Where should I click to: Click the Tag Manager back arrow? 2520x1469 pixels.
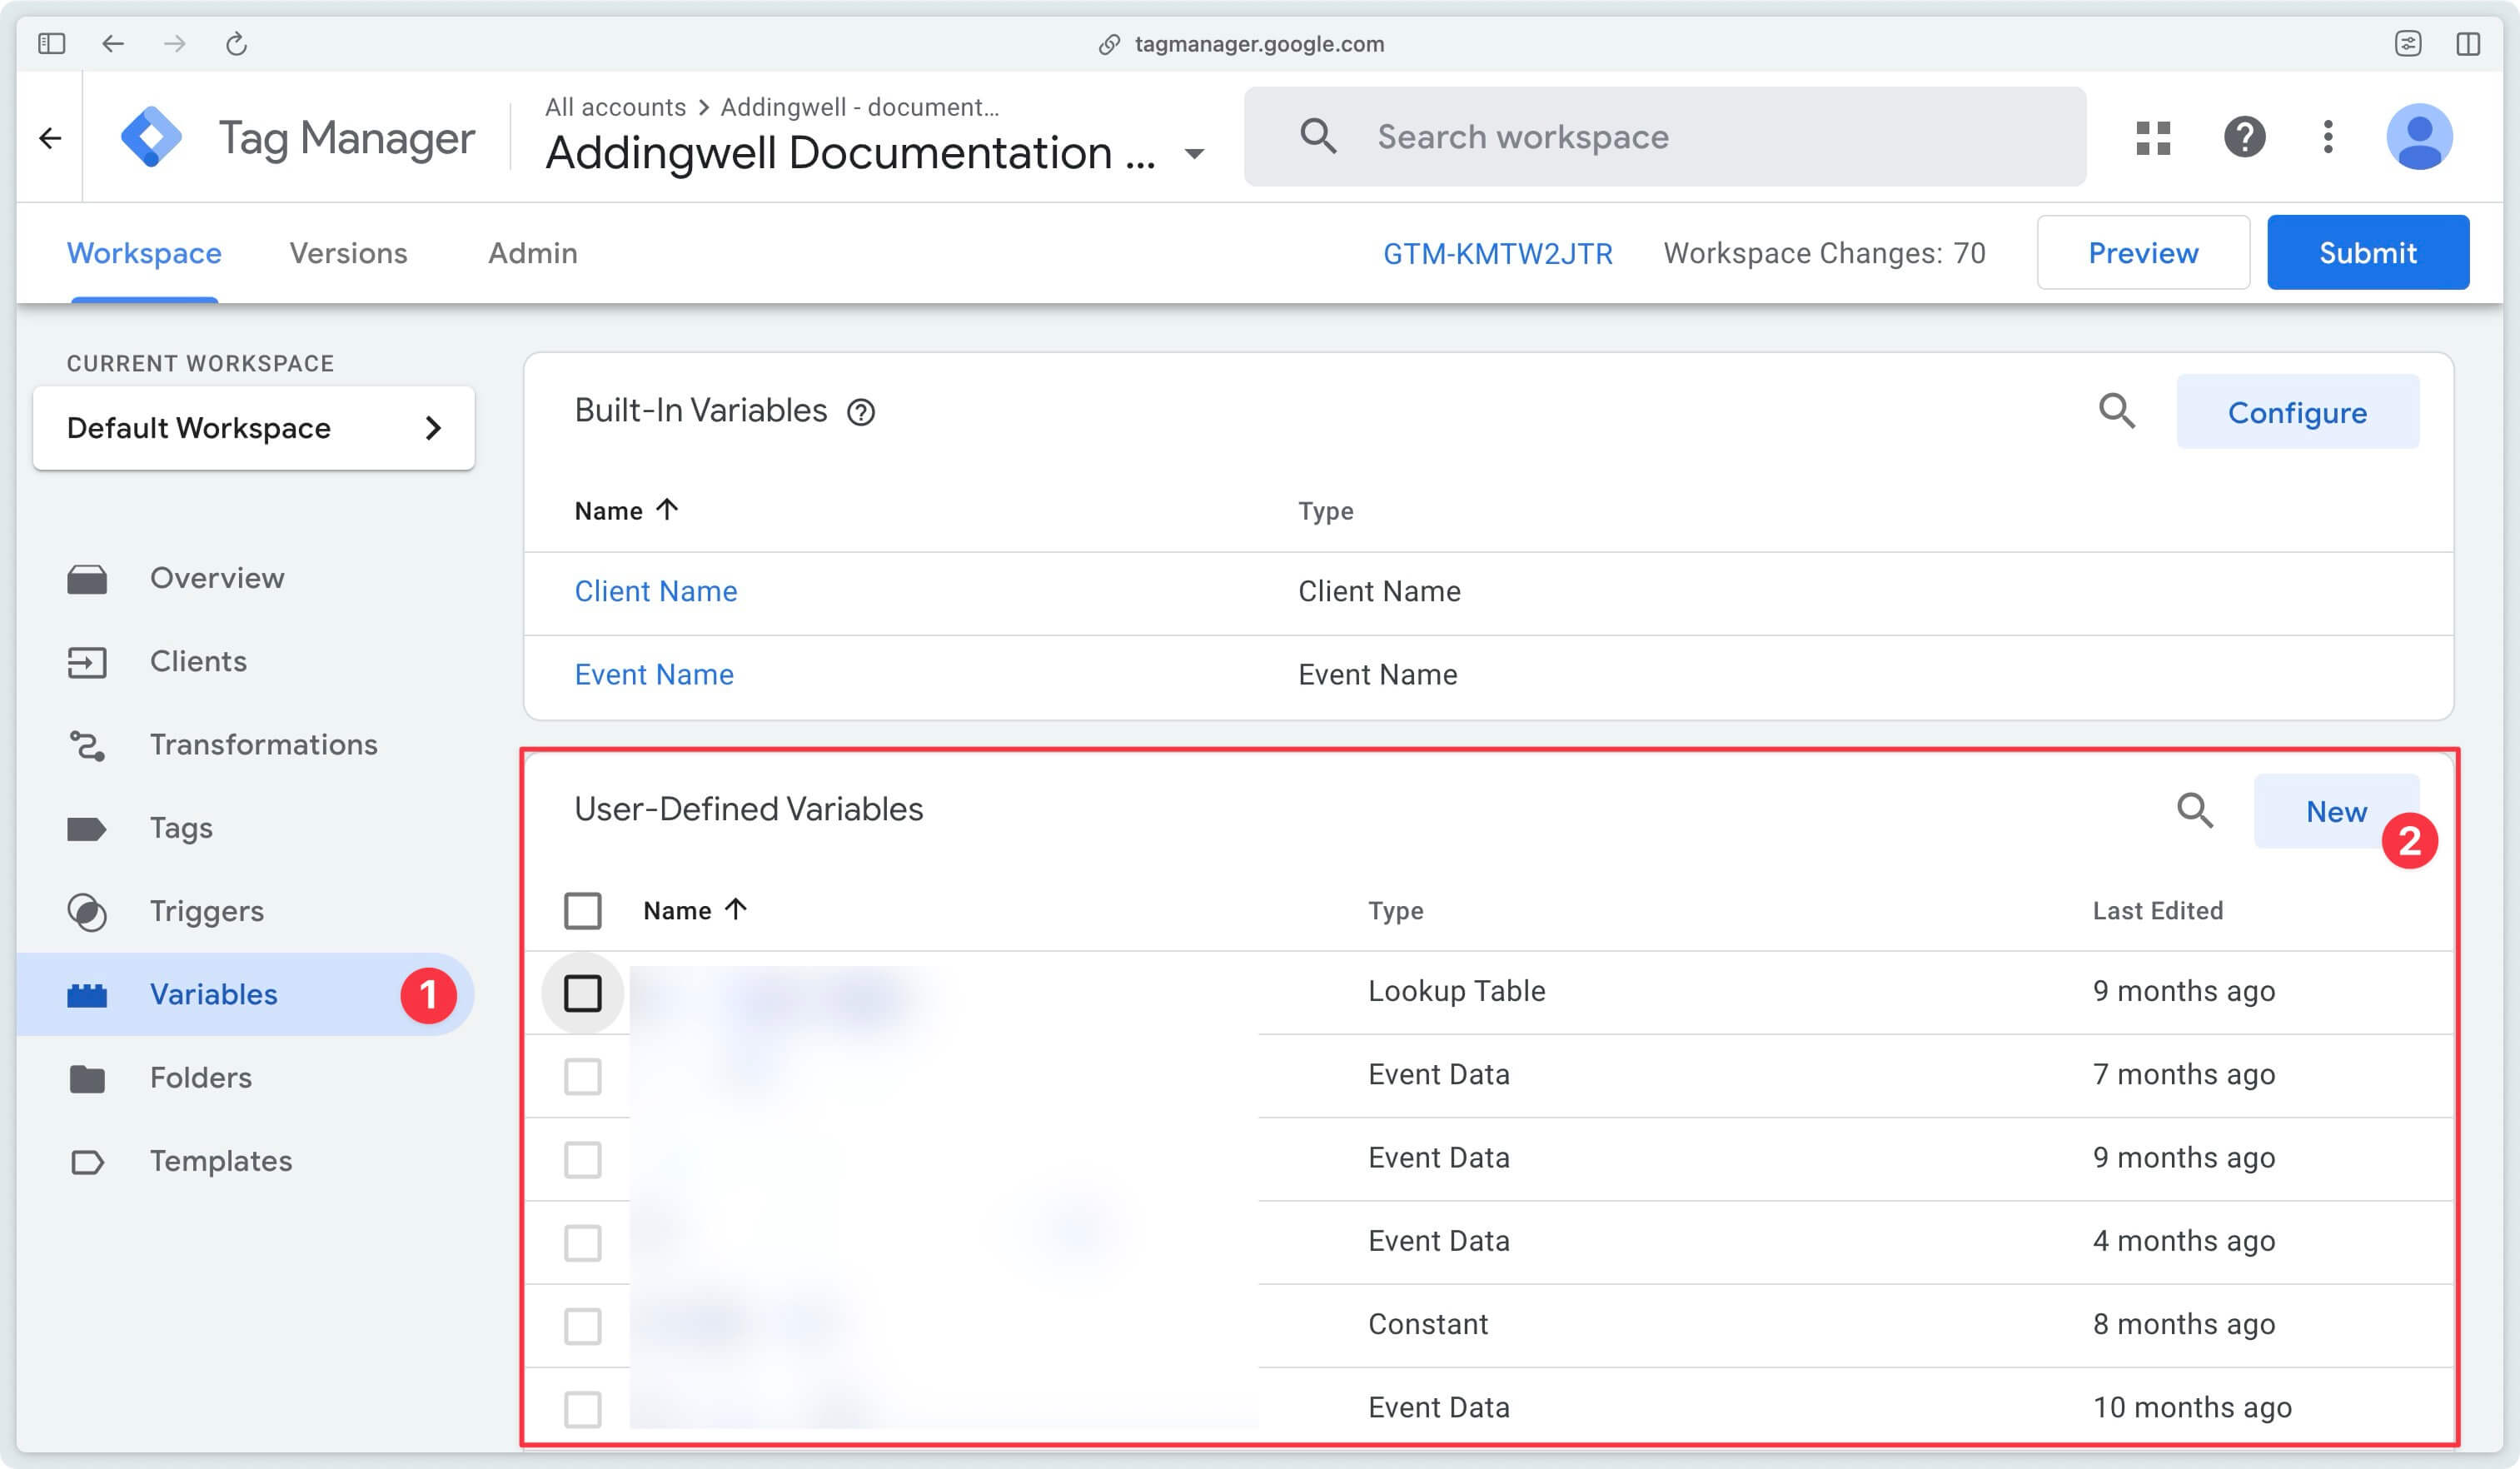50,137
